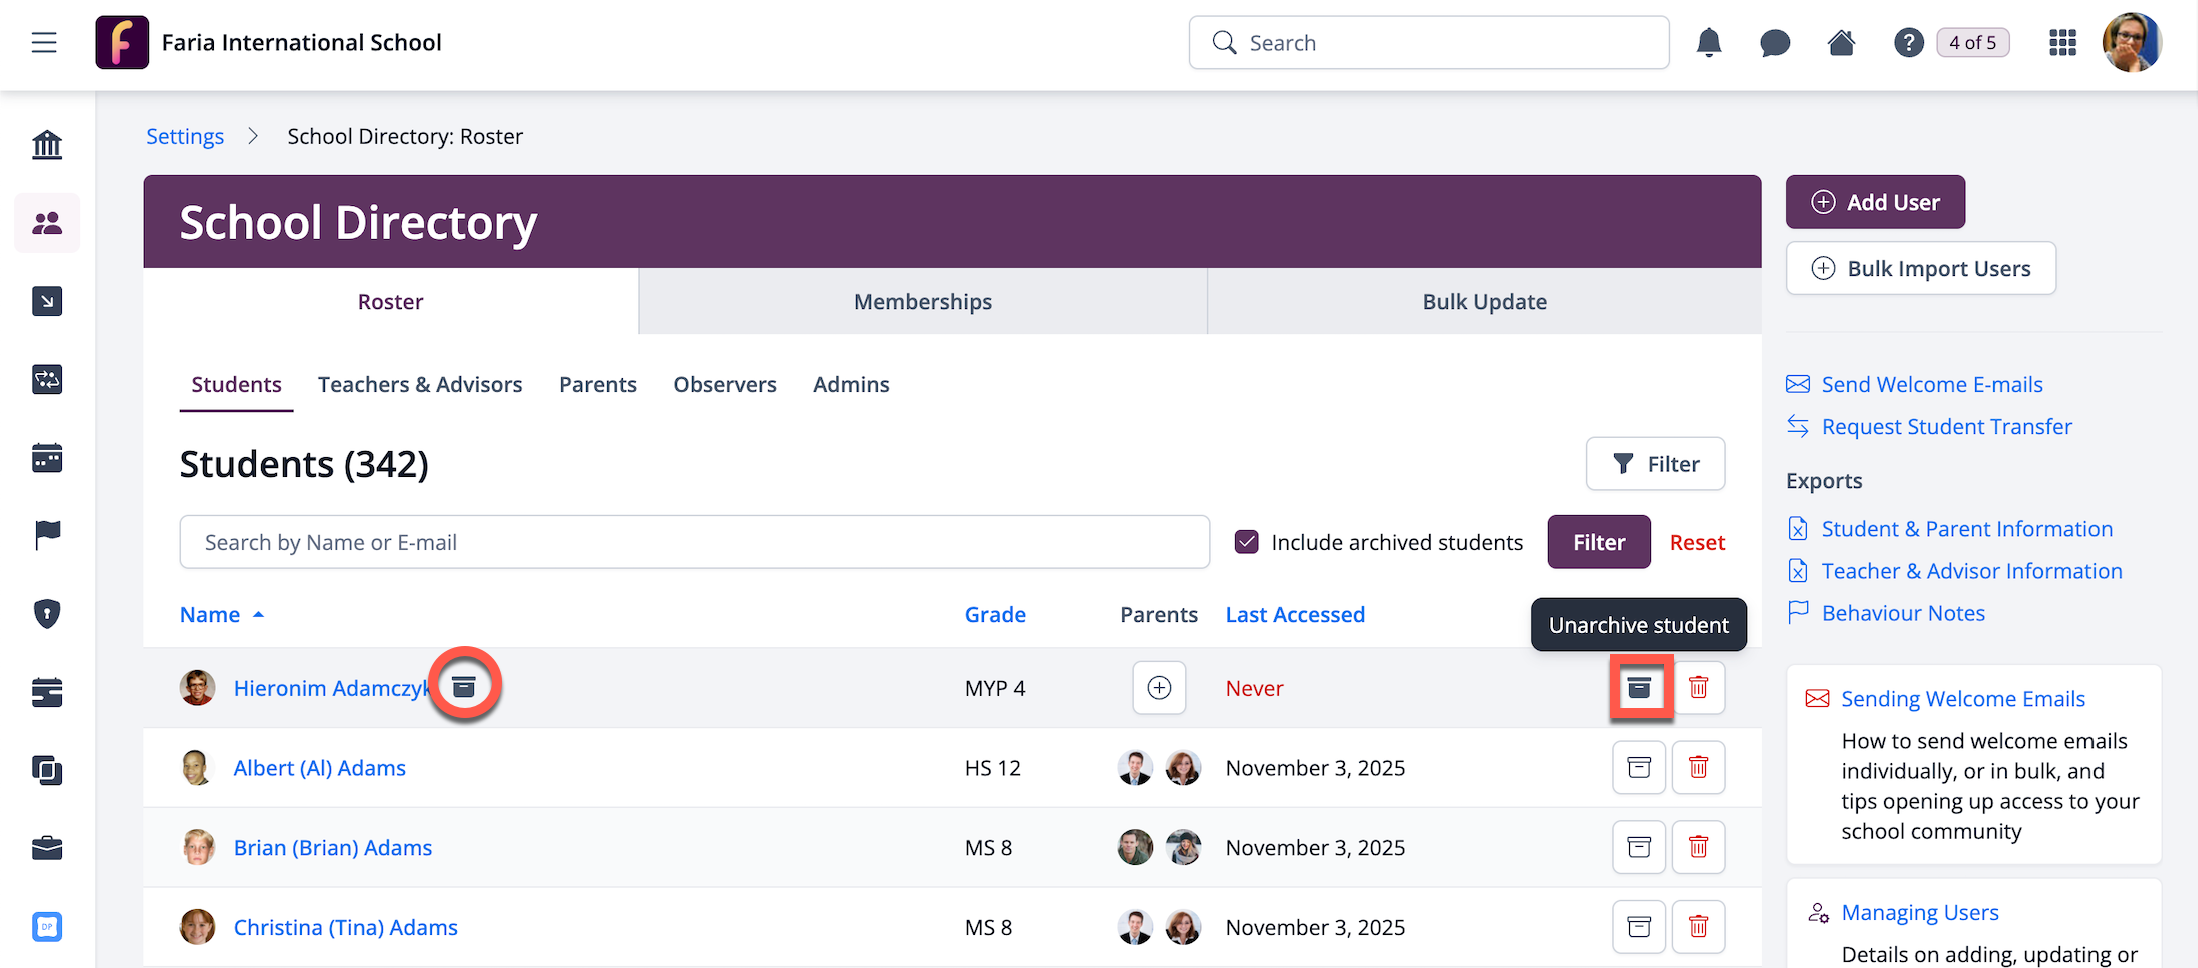This screenshot has height=968, width=2198.
Task: Open the calendar icon in sidebar
Action: click(47, 458)
